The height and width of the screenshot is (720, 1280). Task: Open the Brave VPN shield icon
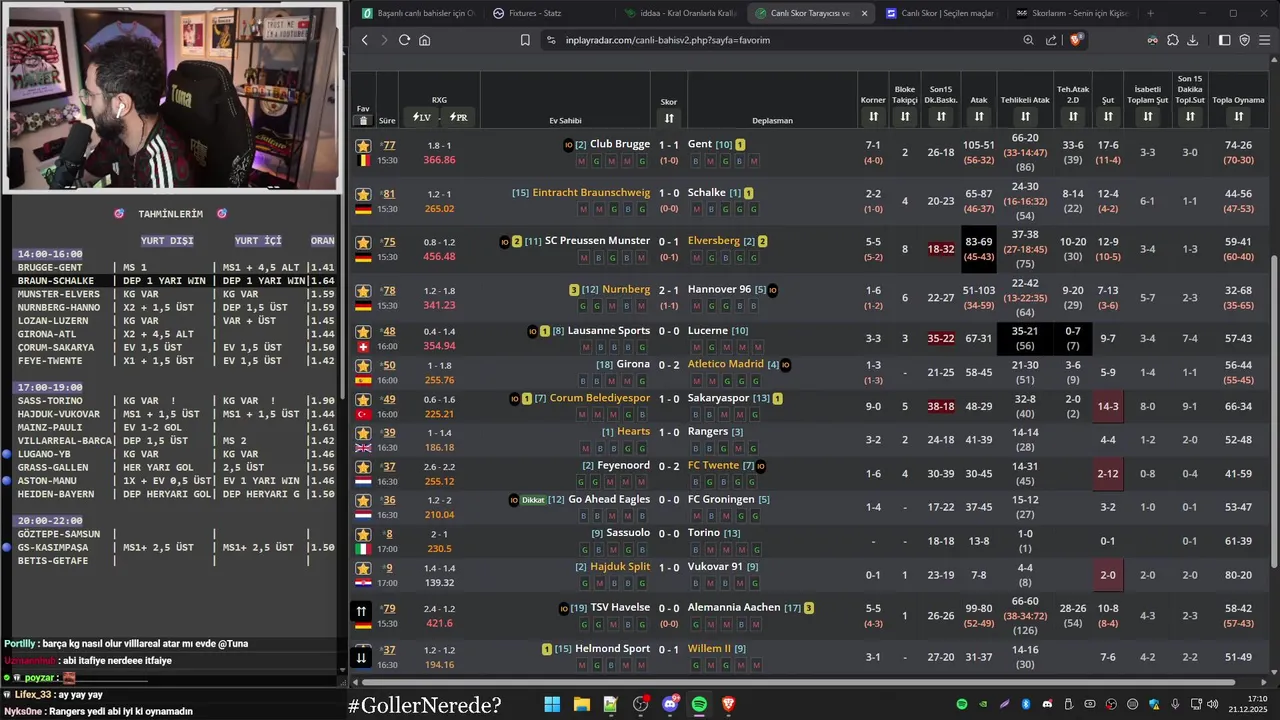click(1245, 40)
